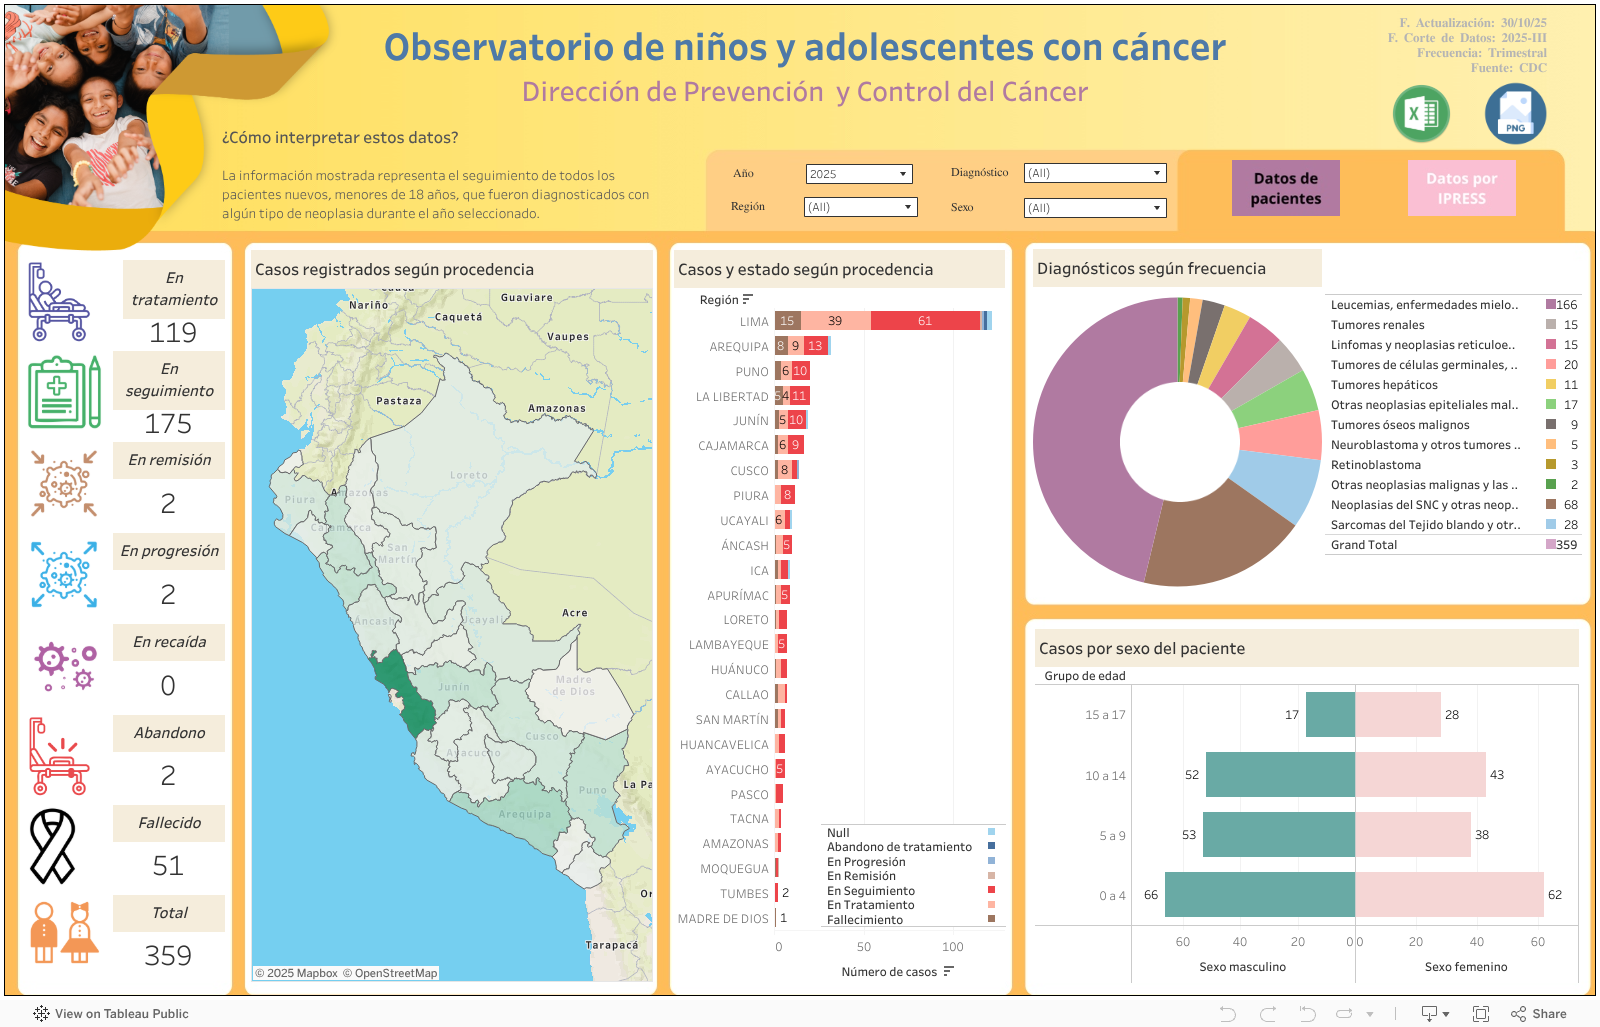Switch to Datos por IPRESS tab

(1461, 188)
